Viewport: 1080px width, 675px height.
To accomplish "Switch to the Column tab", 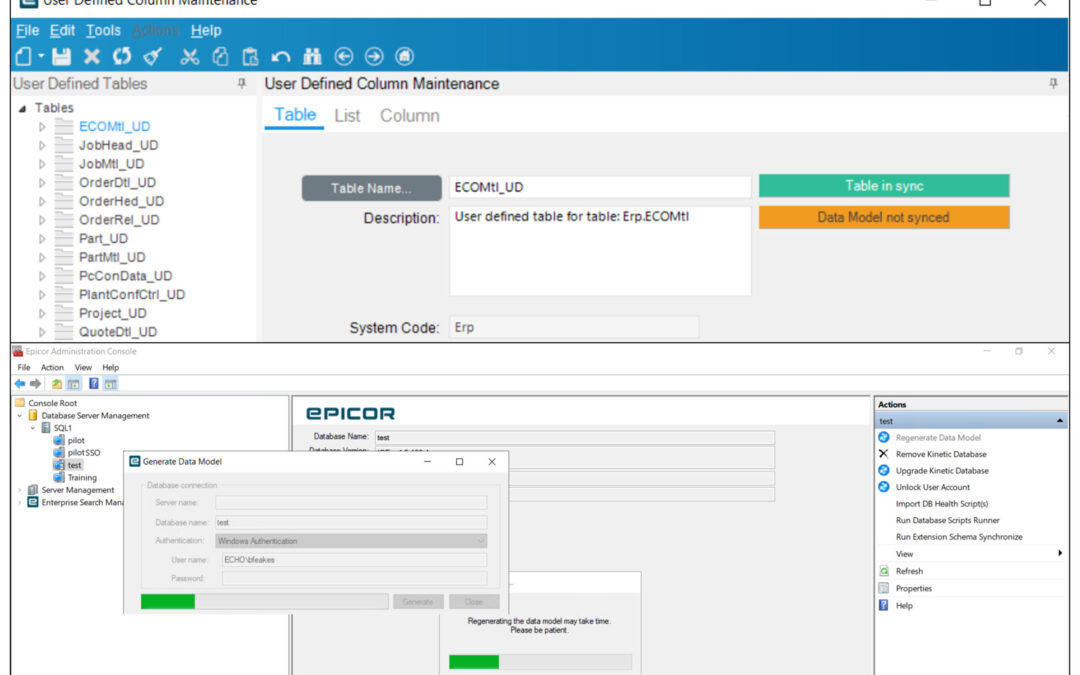I will point(410,116).
